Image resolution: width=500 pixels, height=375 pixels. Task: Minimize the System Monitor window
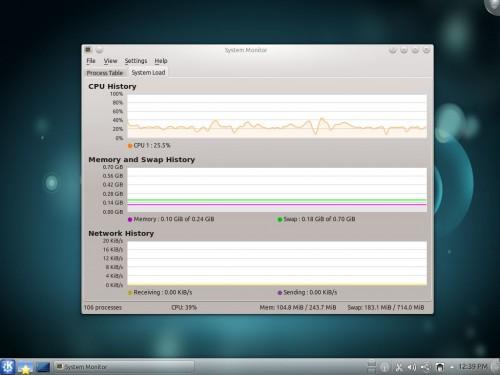[x=404, y=50]
